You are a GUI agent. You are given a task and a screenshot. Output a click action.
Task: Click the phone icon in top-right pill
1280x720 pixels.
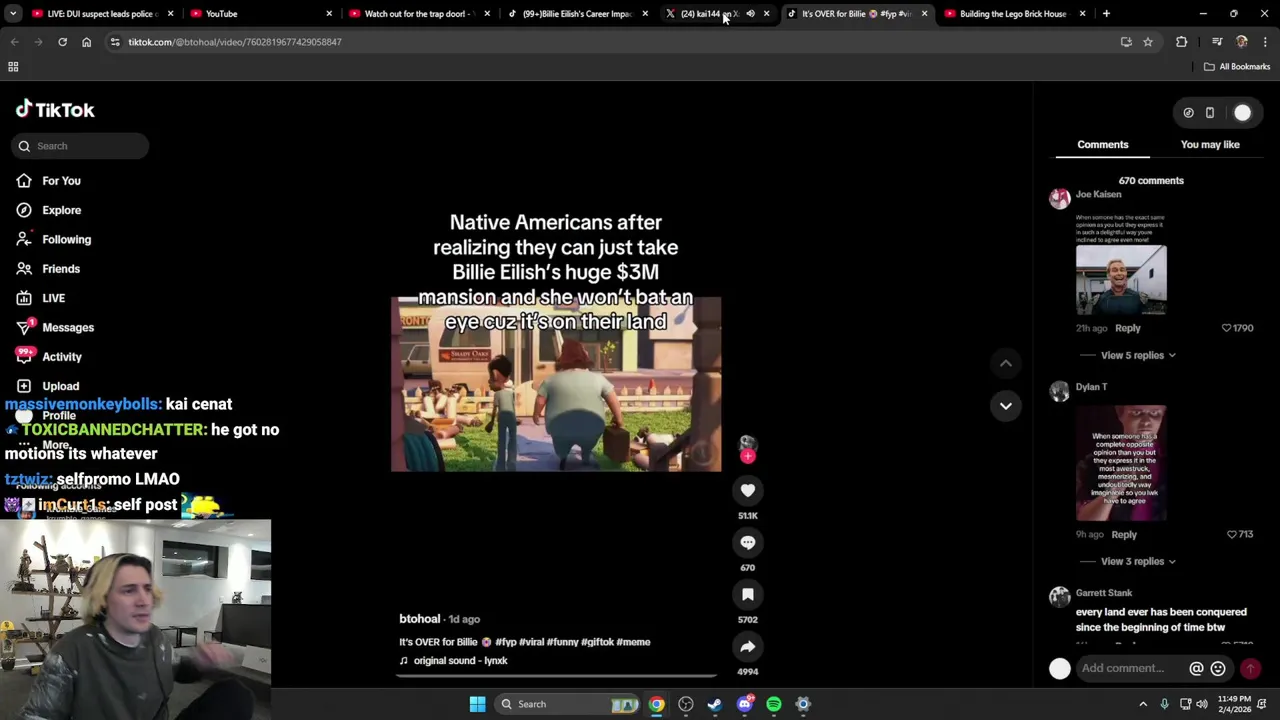1210,113
